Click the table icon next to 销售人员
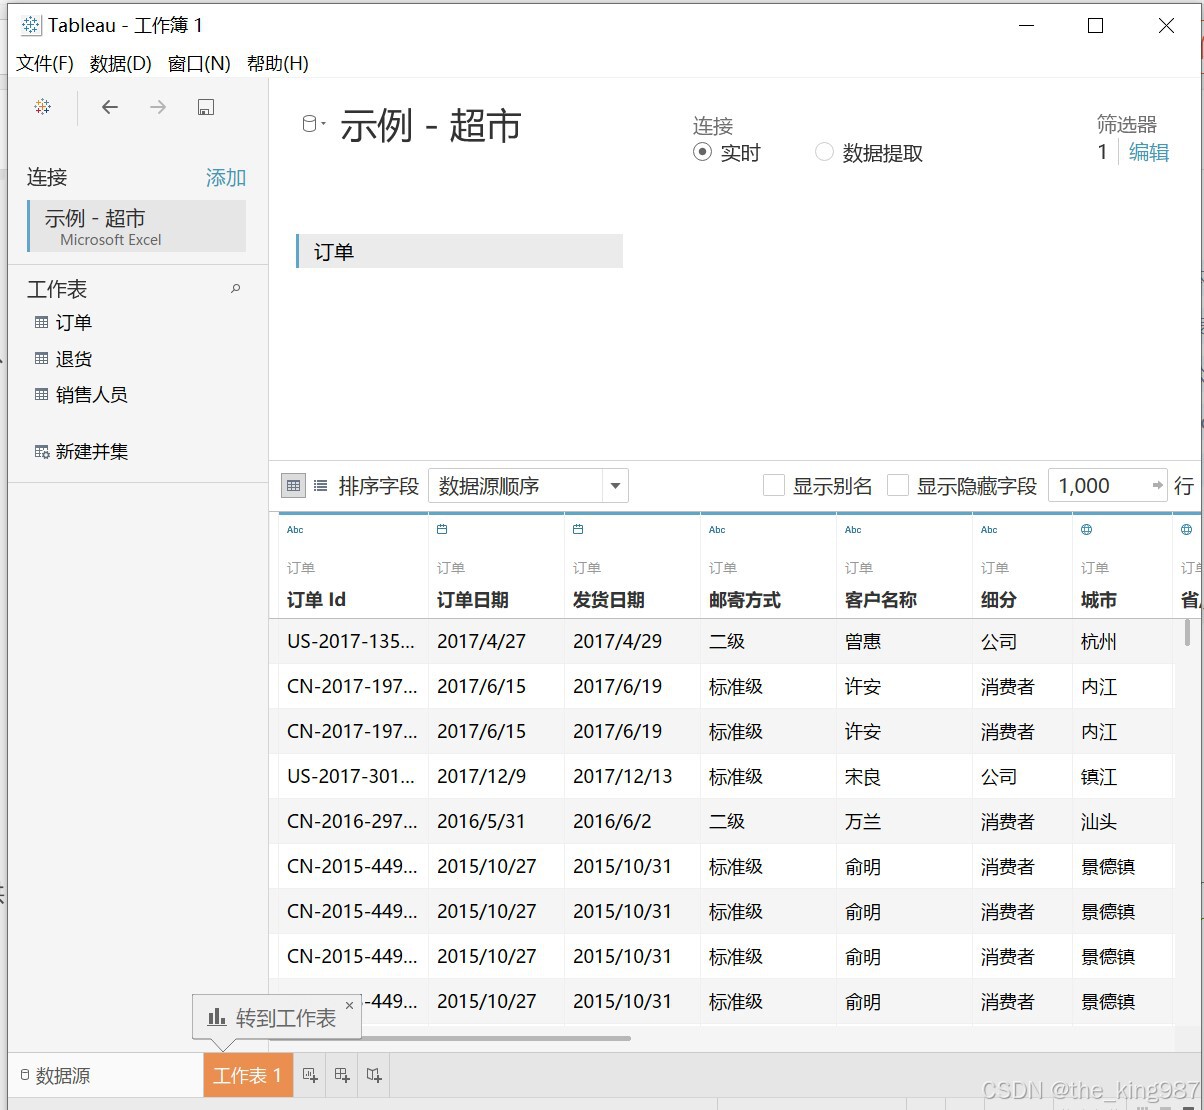Image resolution: width=1204 pixels, height=1110 pixels. pyautogui.click(x=41, y=394)
